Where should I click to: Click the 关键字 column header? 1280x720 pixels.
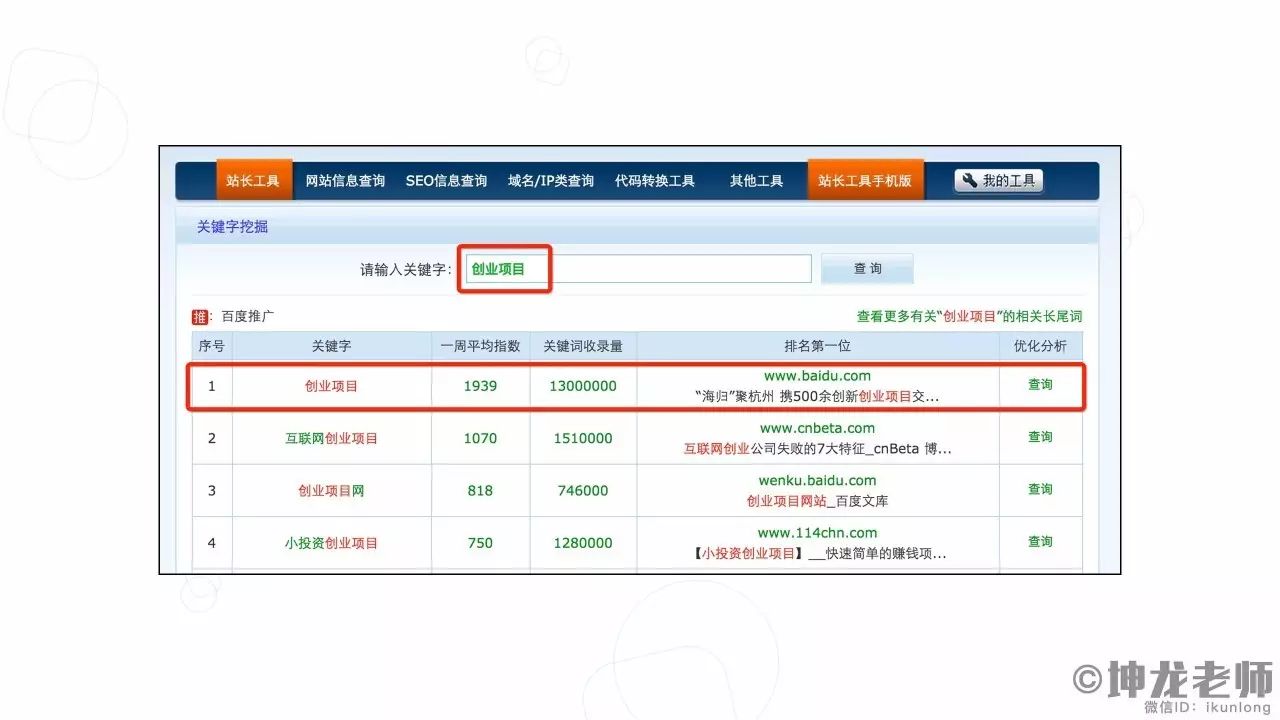pos(331,346)
